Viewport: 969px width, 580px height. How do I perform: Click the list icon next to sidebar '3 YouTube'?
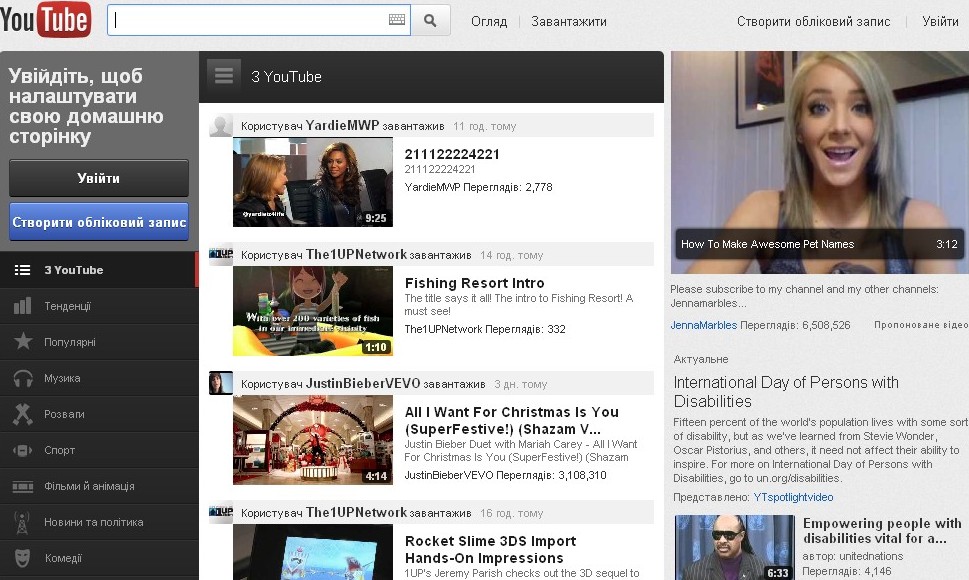tap(22, 270)
